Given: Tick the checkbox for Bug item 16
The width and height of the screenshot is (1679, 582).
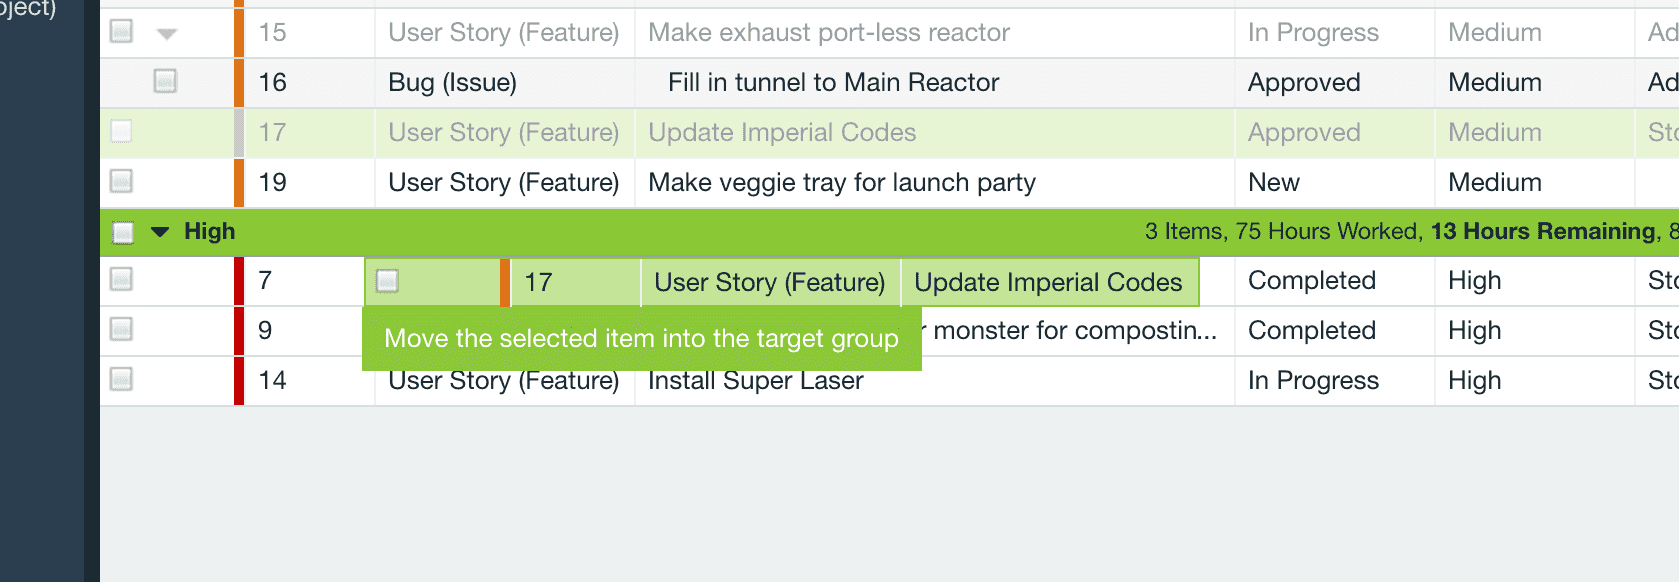Looking at the screenshot, I should coord(165,81).
